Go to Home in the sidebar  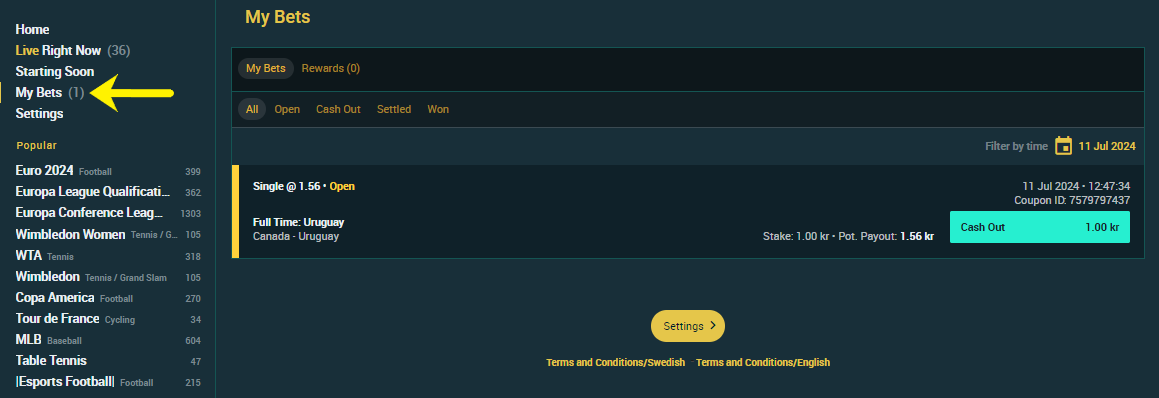click(33, 30)
